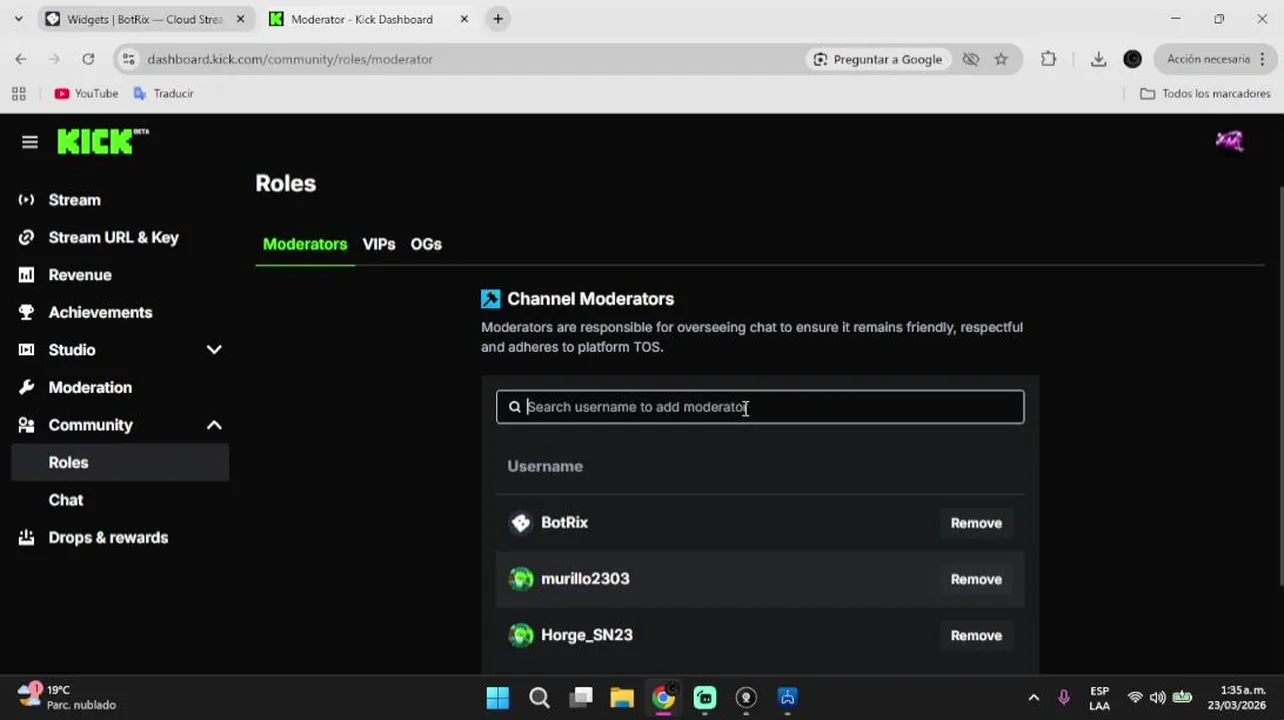The height and width of the screenshot is (720, 1284).
Task: Reload the current browser page
Action: (x=88, y=59)
